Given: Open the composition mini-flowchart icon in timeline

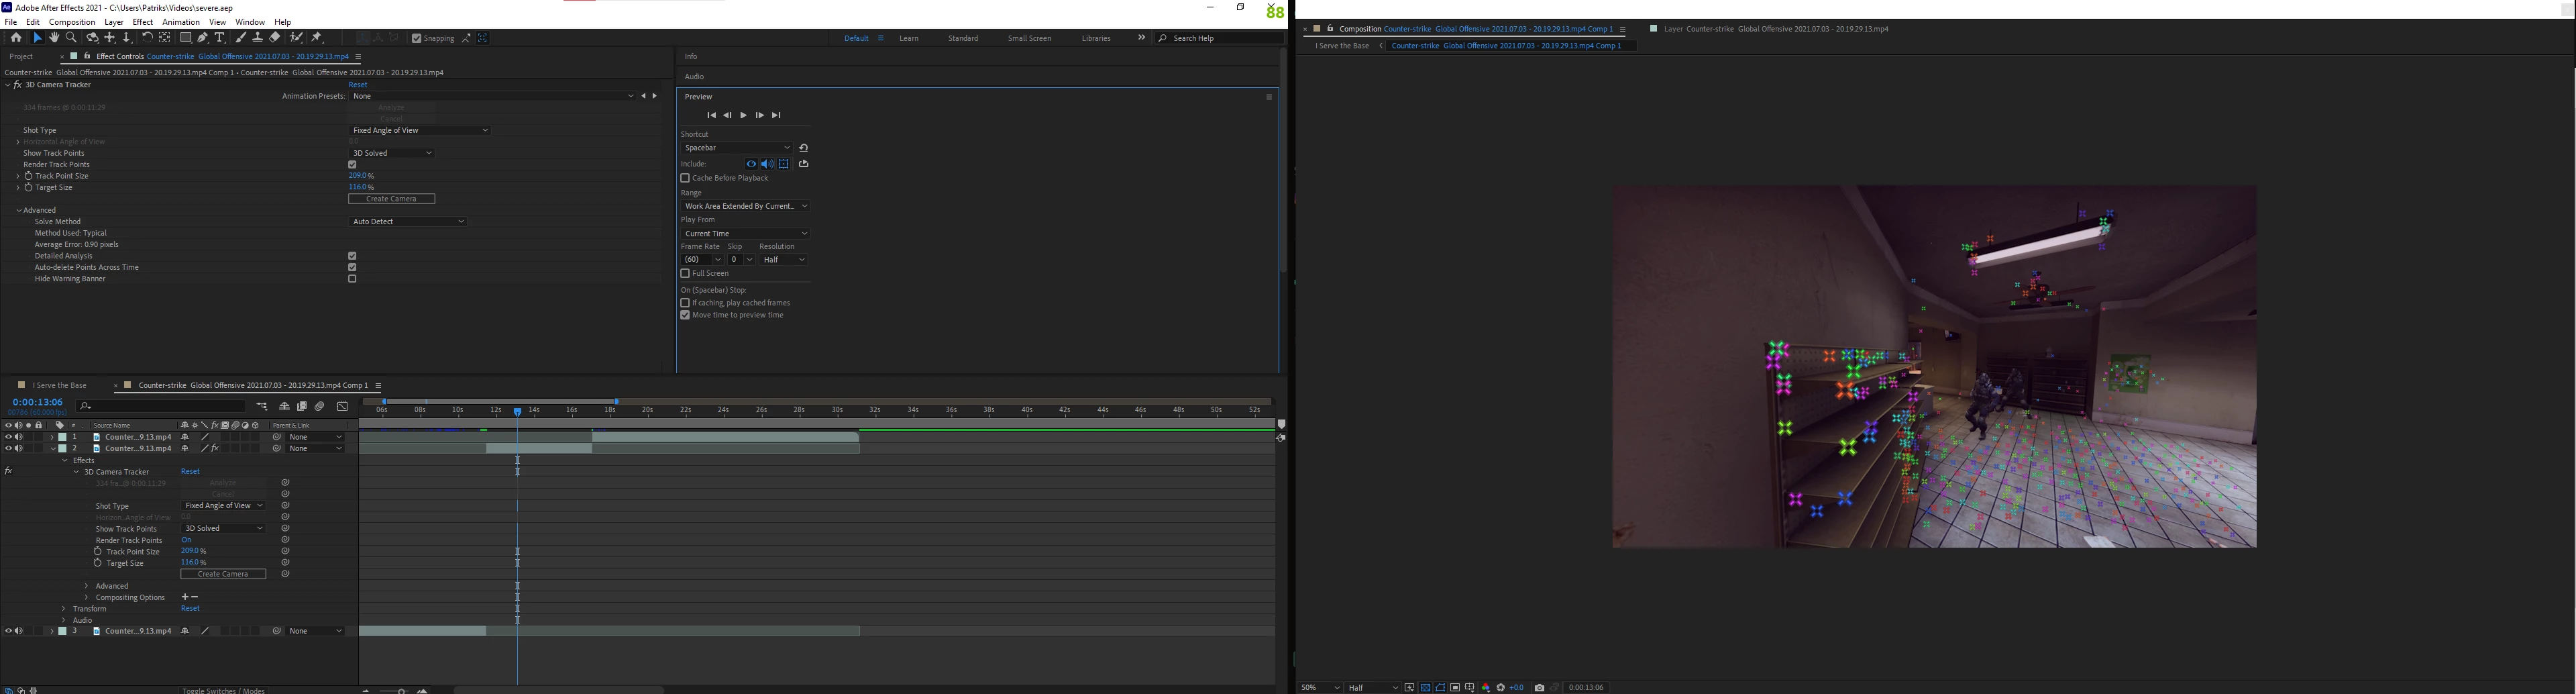Looking at the screenshot, I should pos(262,406).
